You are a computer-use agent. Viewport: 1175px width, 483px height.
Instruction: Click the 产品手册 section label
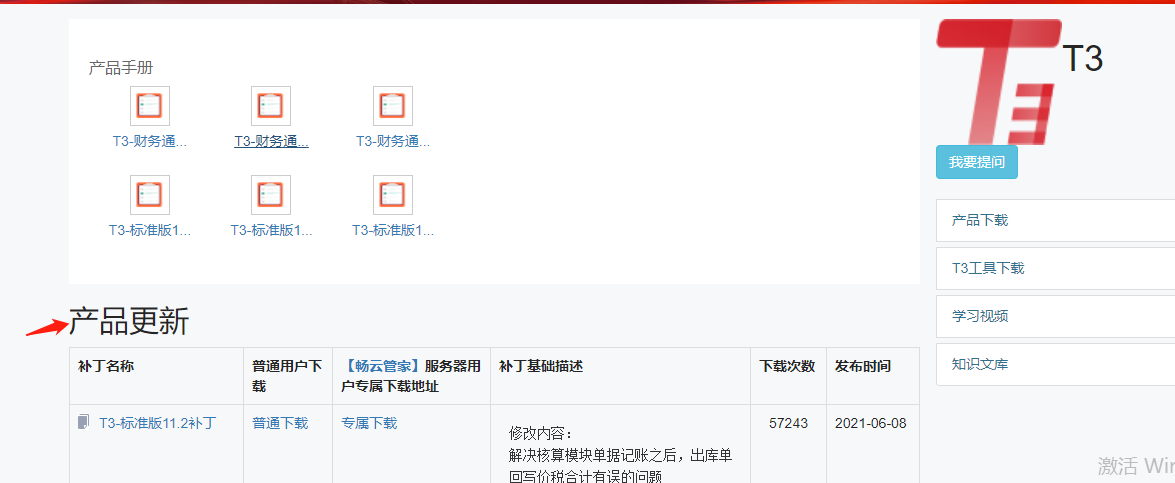(x=121, y=68)
